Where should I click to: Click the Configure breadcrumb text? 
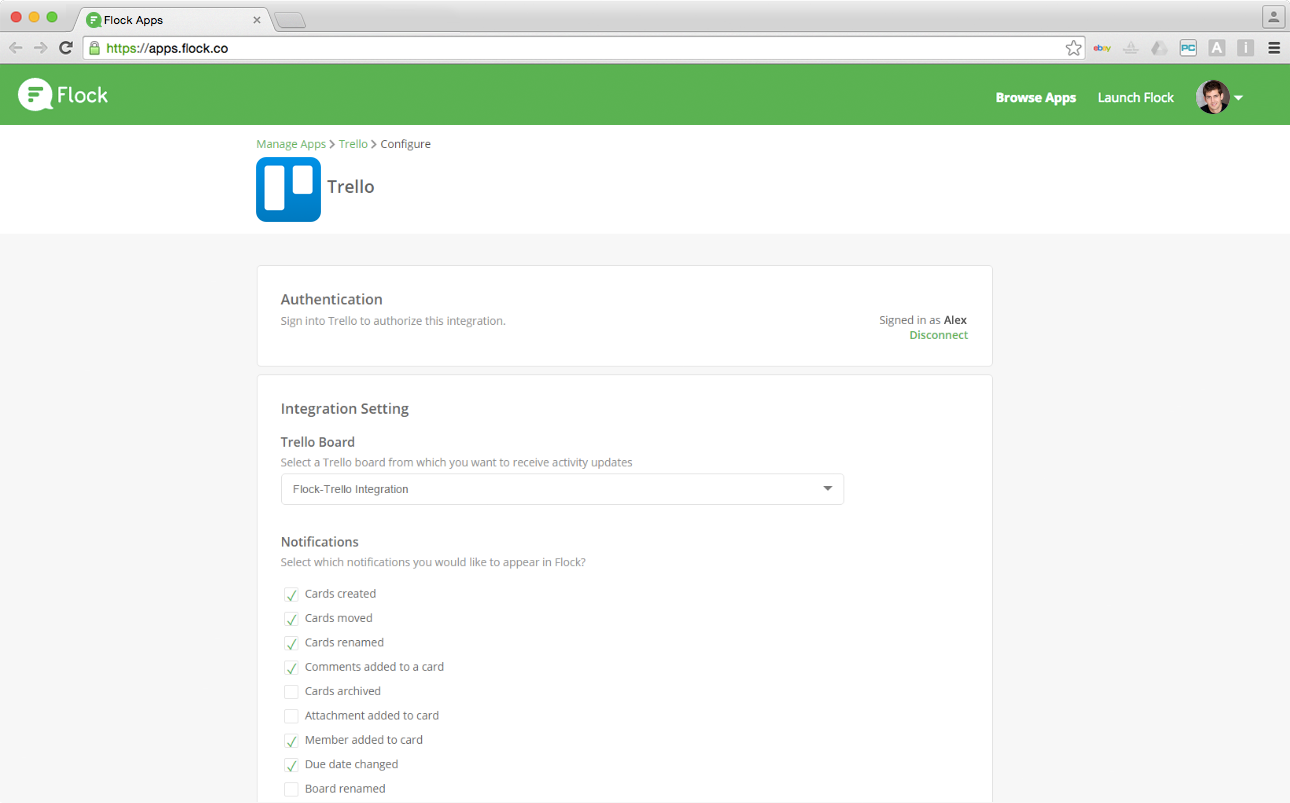click(405, 144)
